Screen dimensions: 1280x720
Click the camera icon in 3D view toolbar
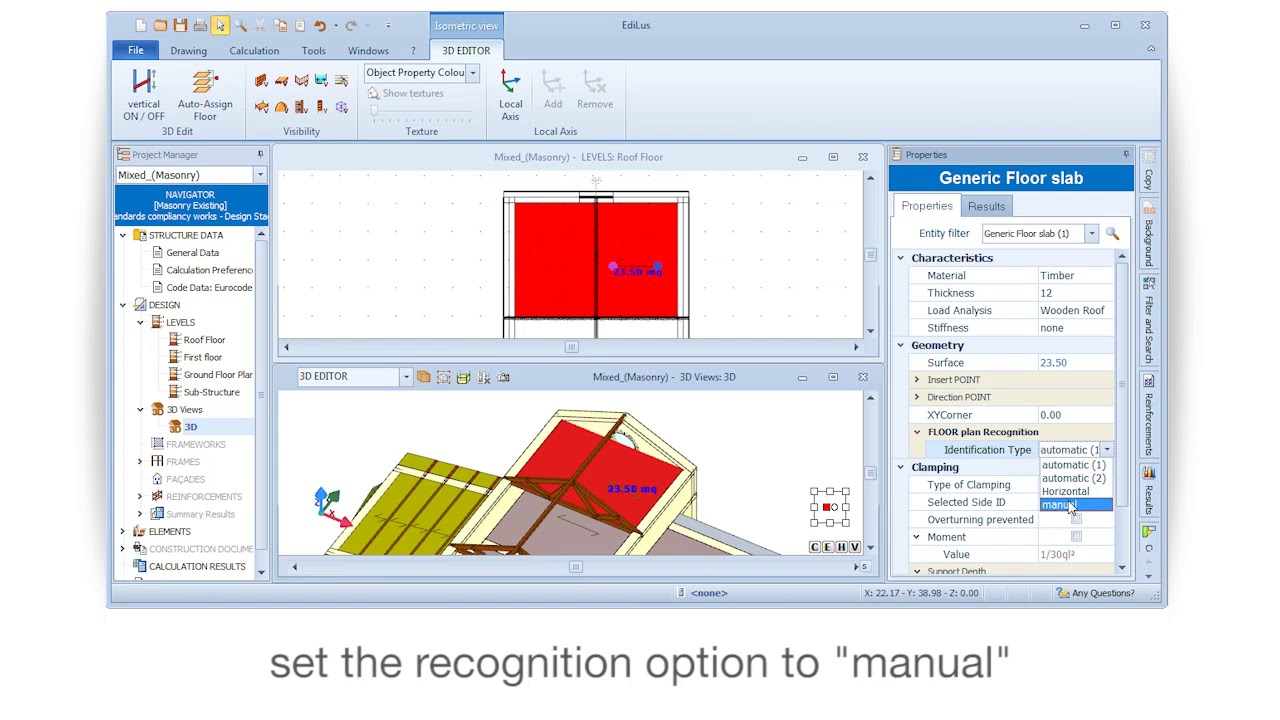pos(504,377)
